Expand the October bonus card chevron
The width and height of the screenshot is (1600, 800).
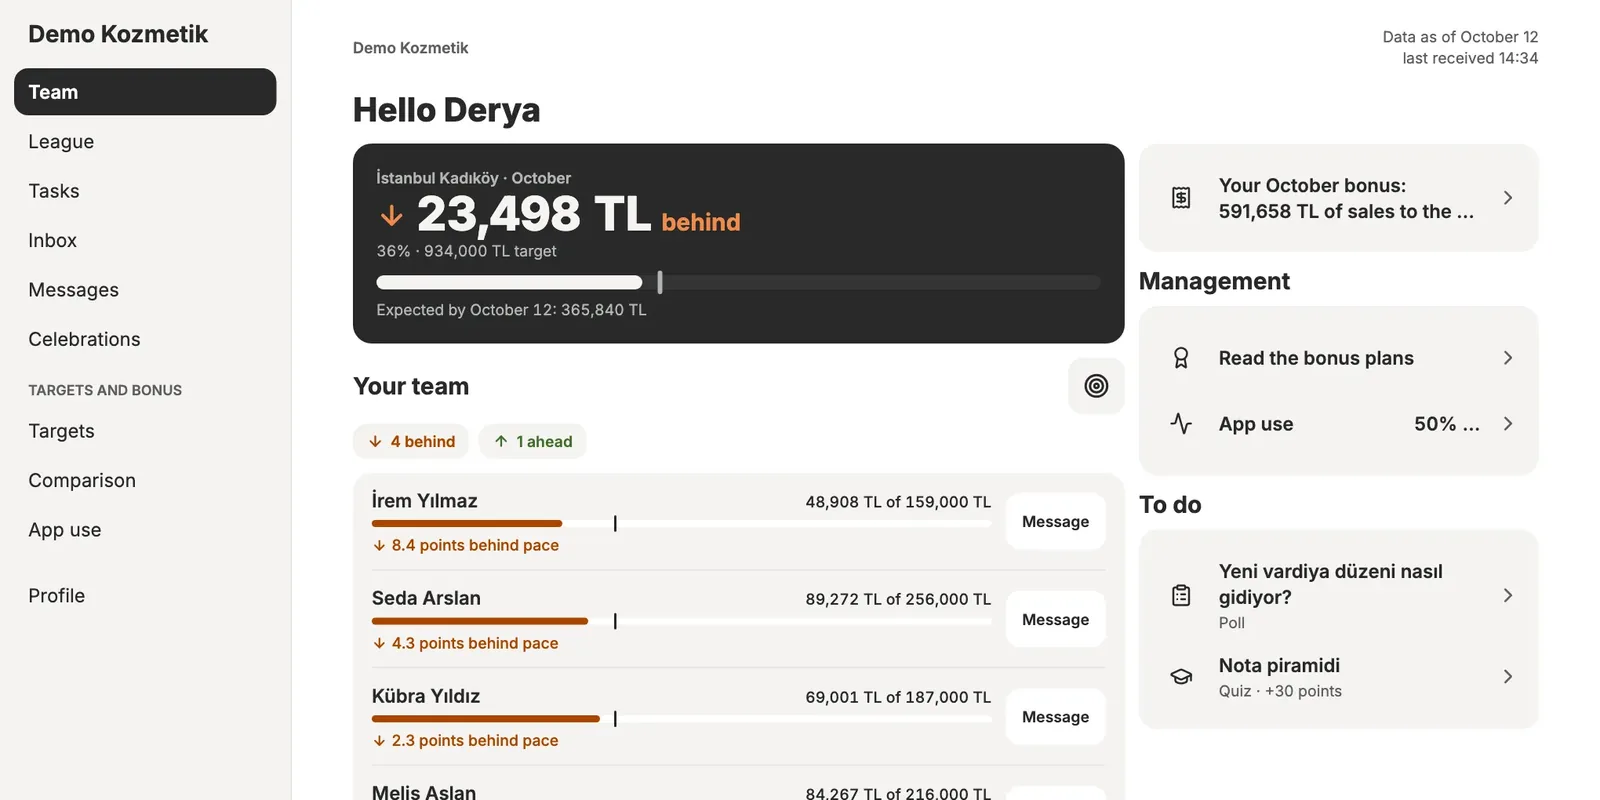click(x=1508, y=198)
